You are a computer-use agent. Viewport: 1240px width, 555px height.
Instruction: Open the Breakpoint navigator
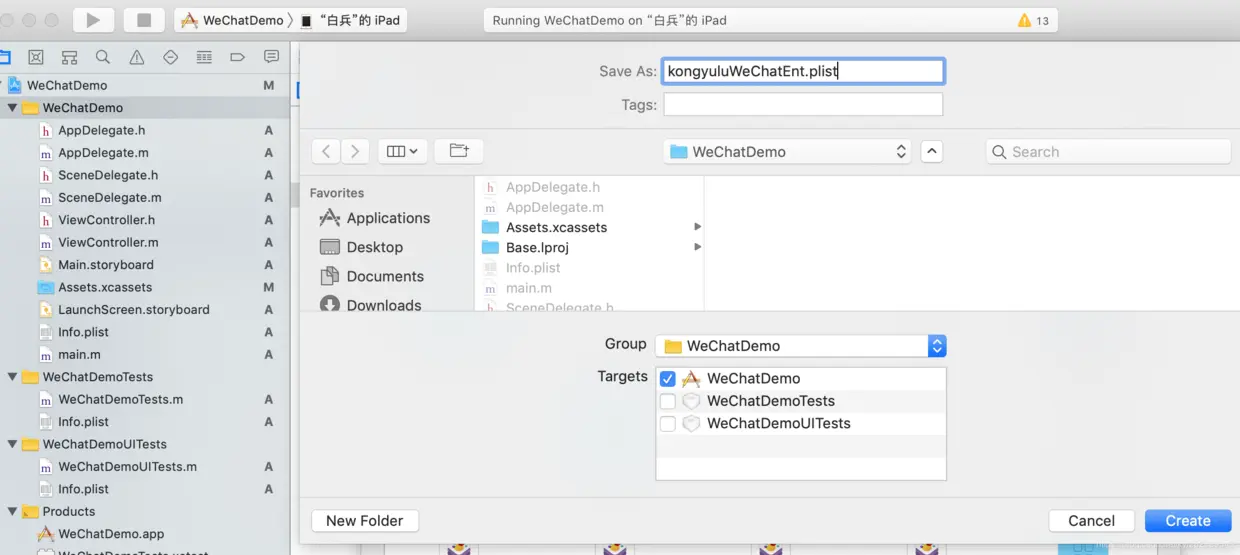[238, 57]
